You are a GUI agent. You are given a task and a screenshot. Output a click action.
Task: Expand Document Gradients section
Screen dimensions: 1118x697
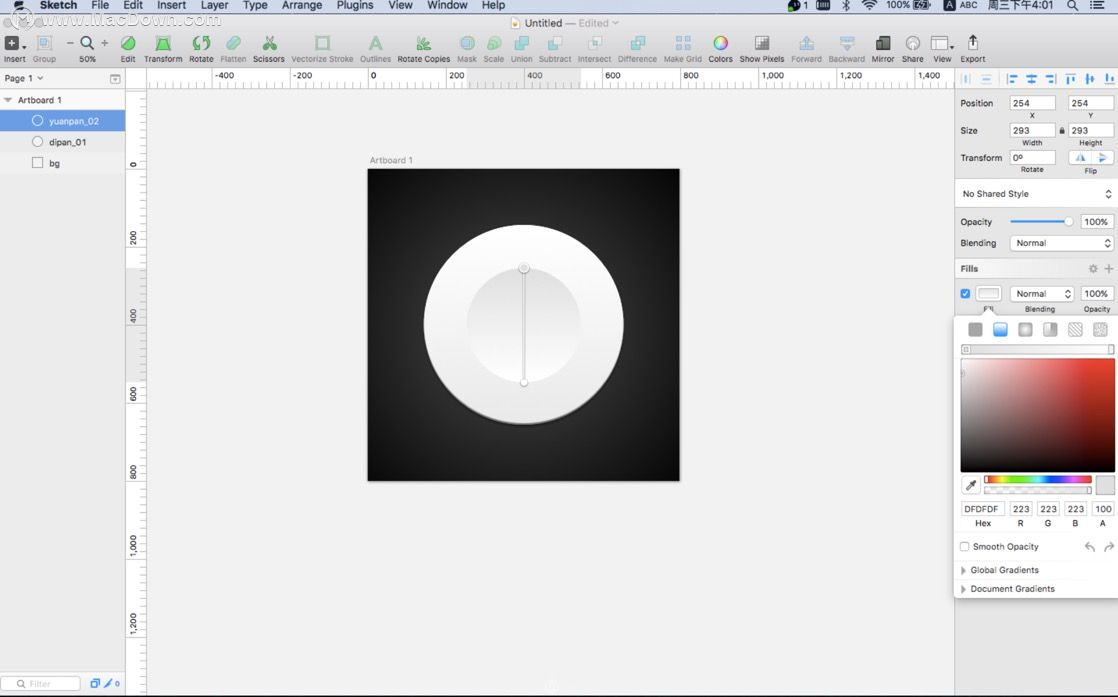coord(963,589)
